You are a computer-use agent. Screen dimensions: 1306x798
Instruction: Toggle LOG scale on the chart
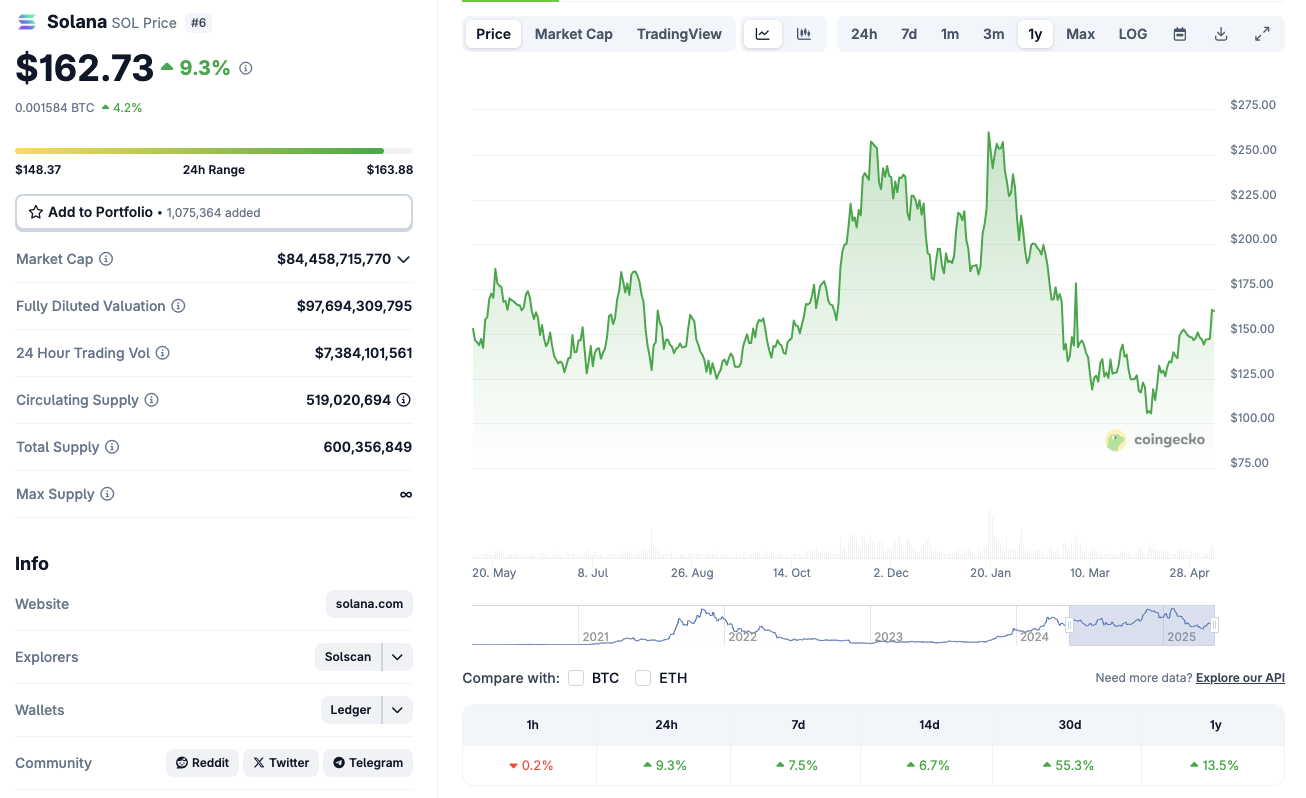tap(1132, 33)
